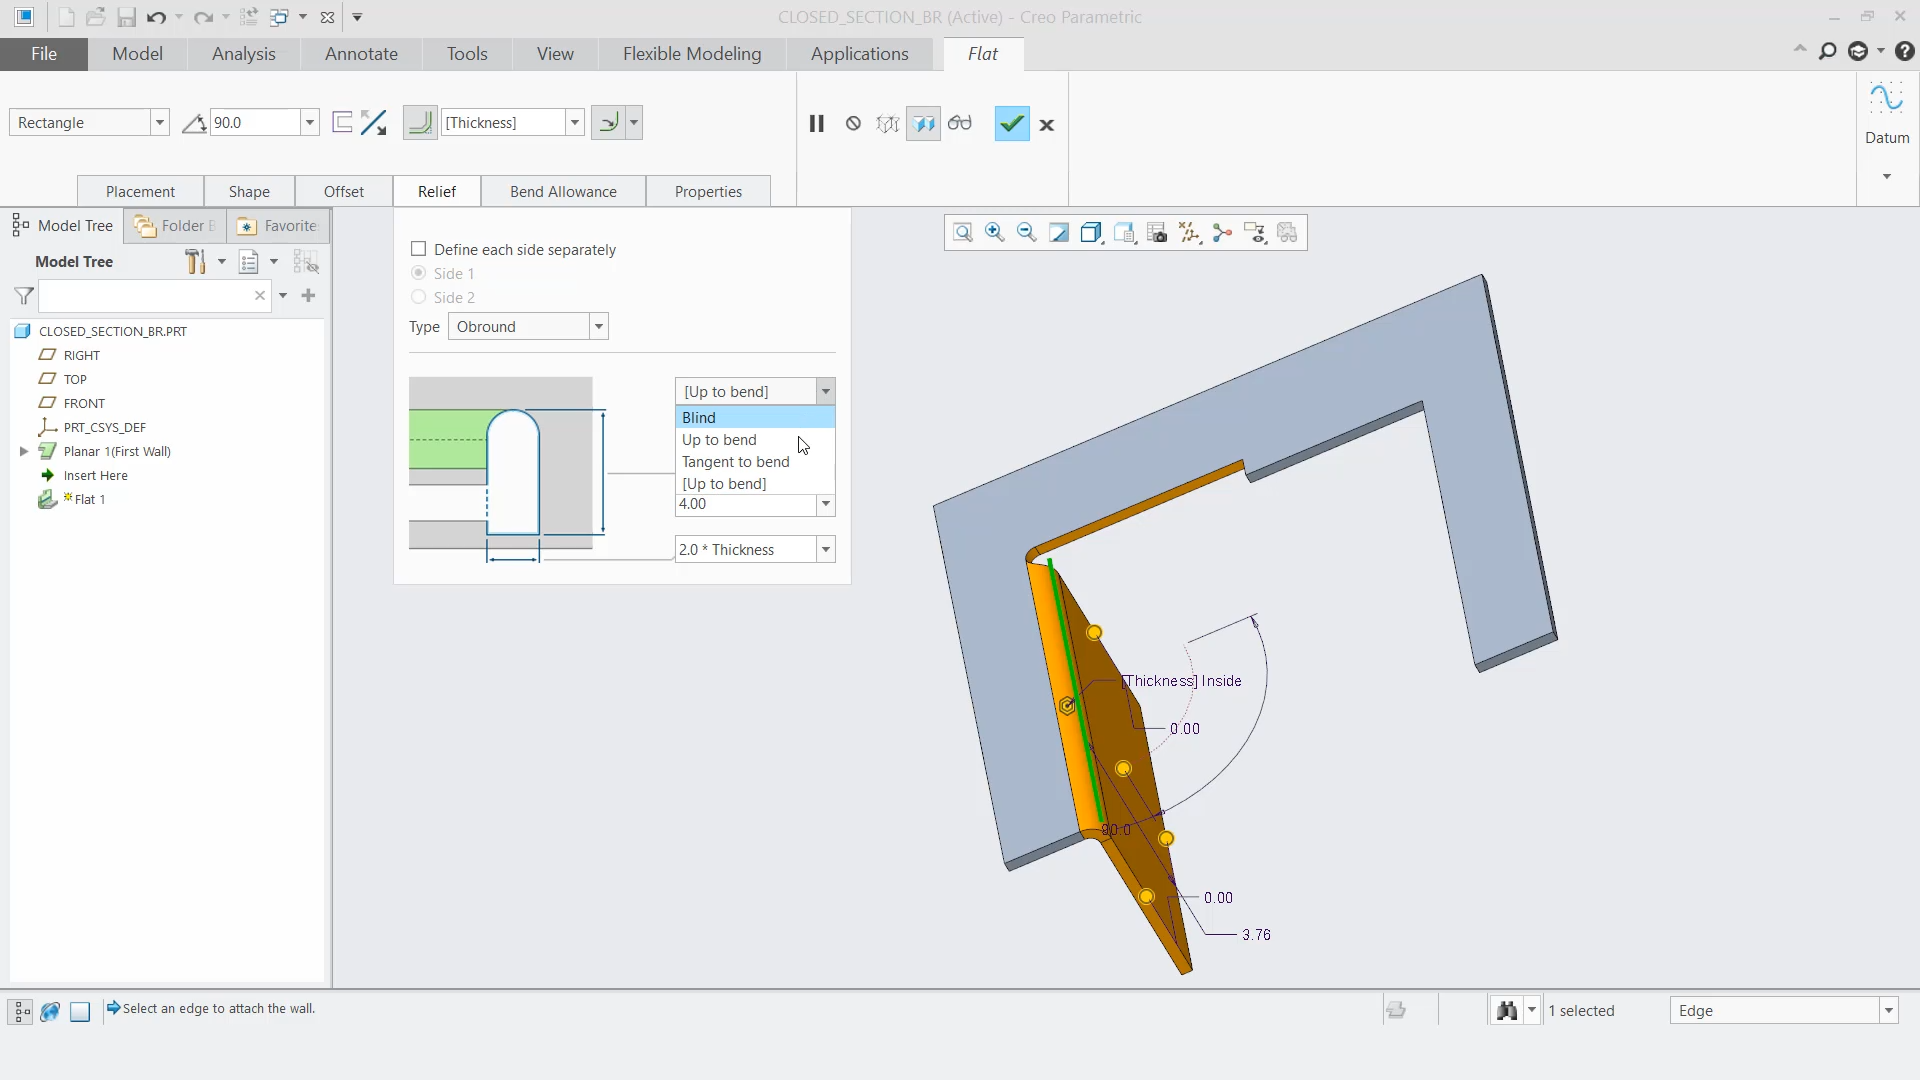Toggle verify mode with the glasses icon
1920x1080 pixels.
tap(960, 123)
